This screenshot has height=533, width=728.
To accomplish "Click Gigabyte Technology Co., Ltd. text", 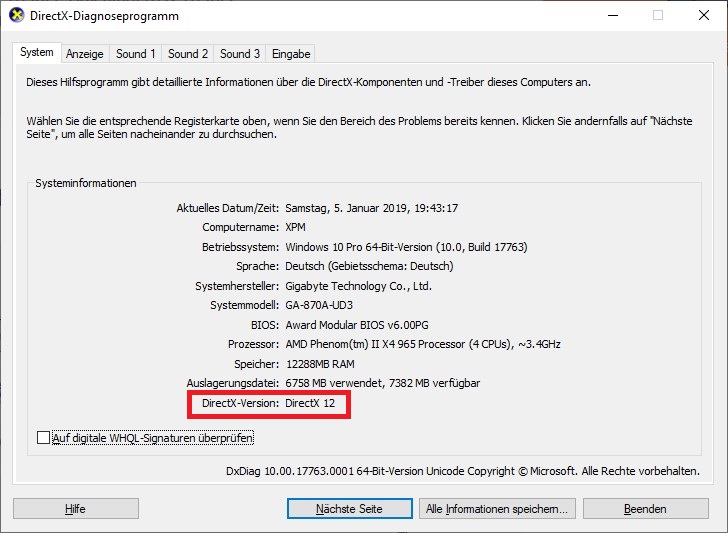I will (358, 286).
